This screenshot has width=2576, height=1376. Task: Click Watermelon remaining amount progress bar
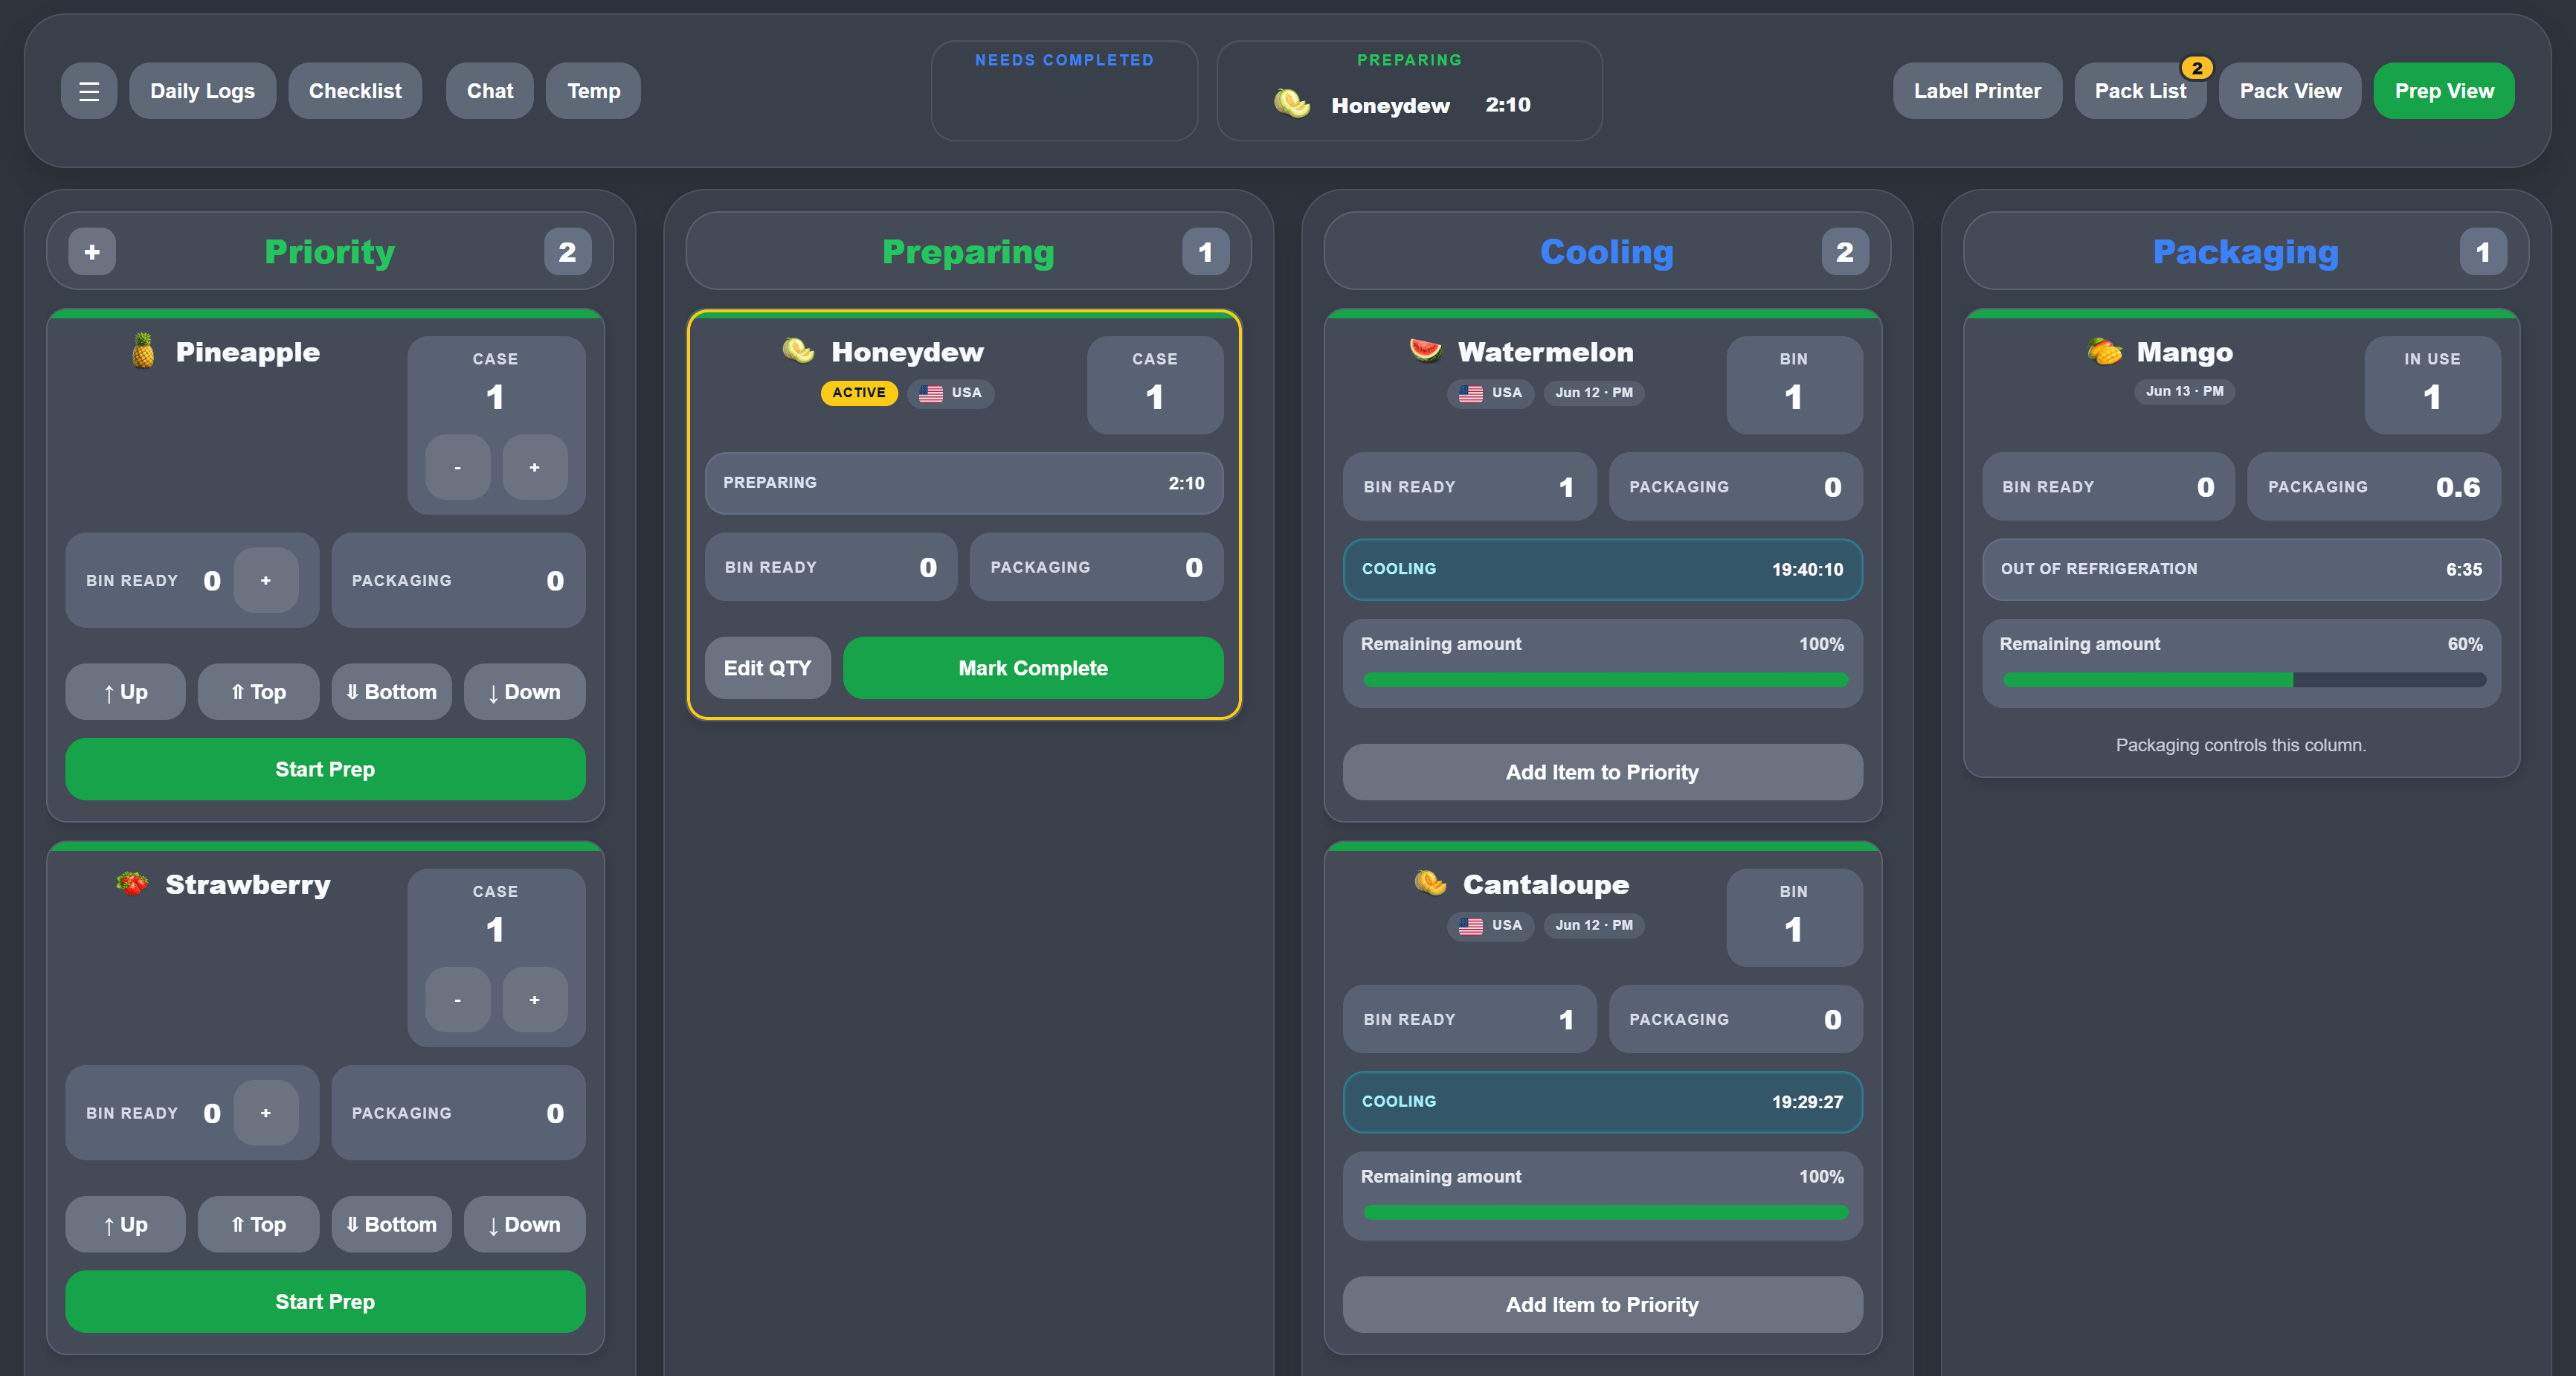click(1605, 680)
